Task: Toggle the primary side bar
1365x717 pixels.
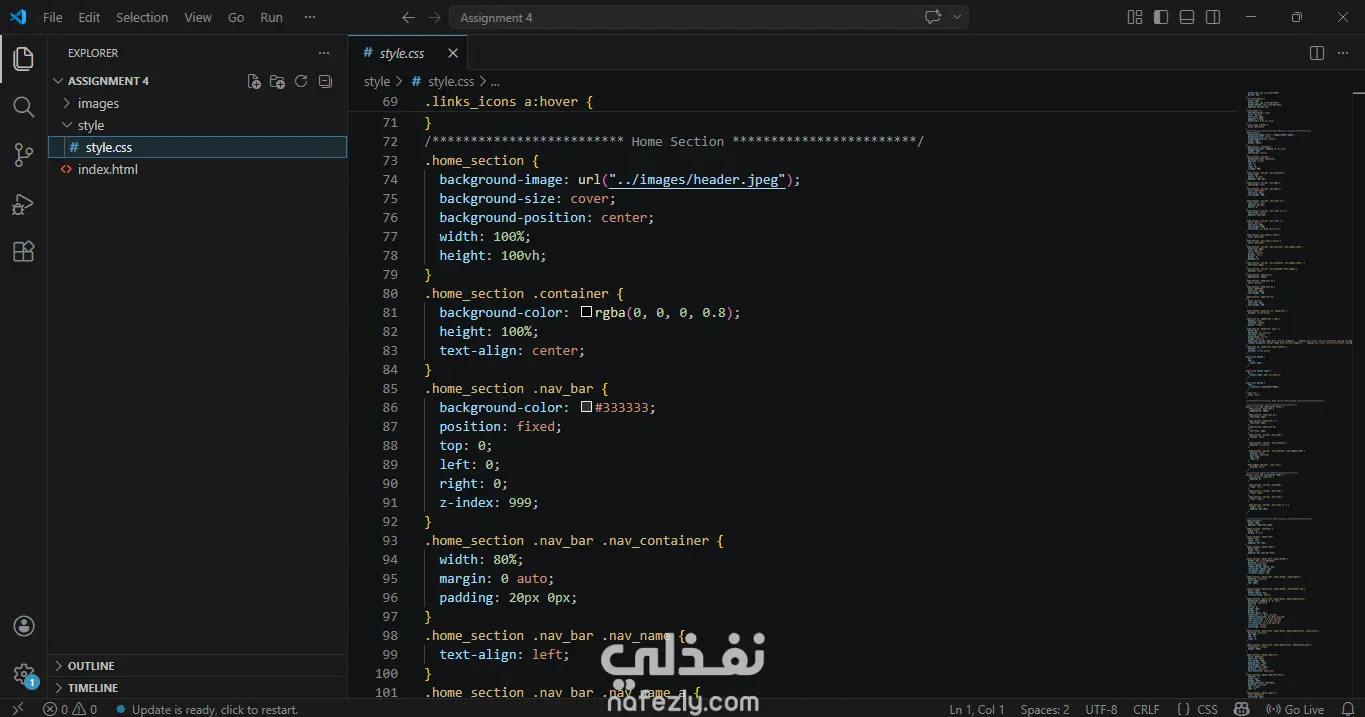Action: pos(1161,17)
